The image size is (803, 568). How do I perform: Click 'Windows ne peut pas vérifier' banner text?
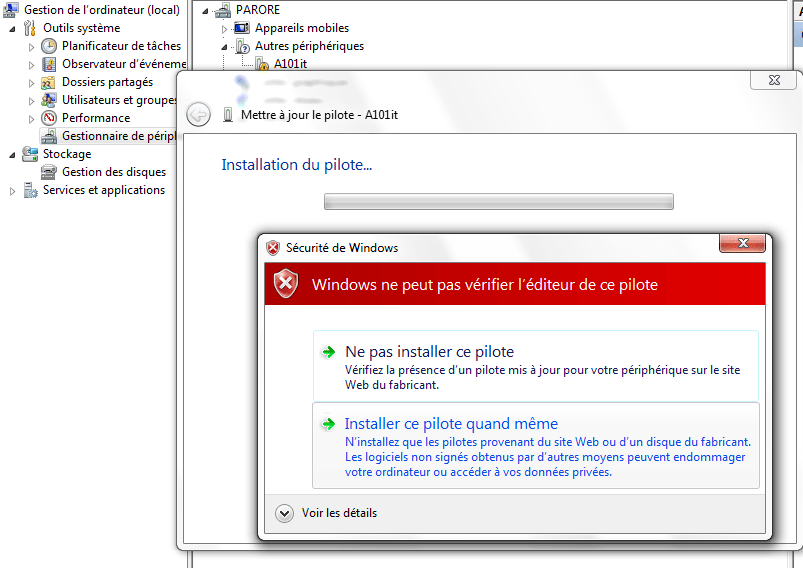[x=484, y=284]
